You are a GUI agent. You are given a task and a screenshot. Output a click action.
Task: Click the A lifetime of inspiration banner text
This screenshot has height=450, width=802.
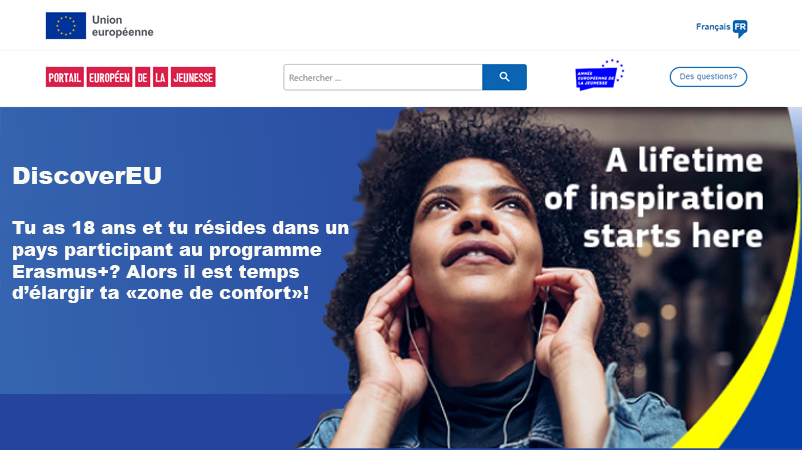654,198
